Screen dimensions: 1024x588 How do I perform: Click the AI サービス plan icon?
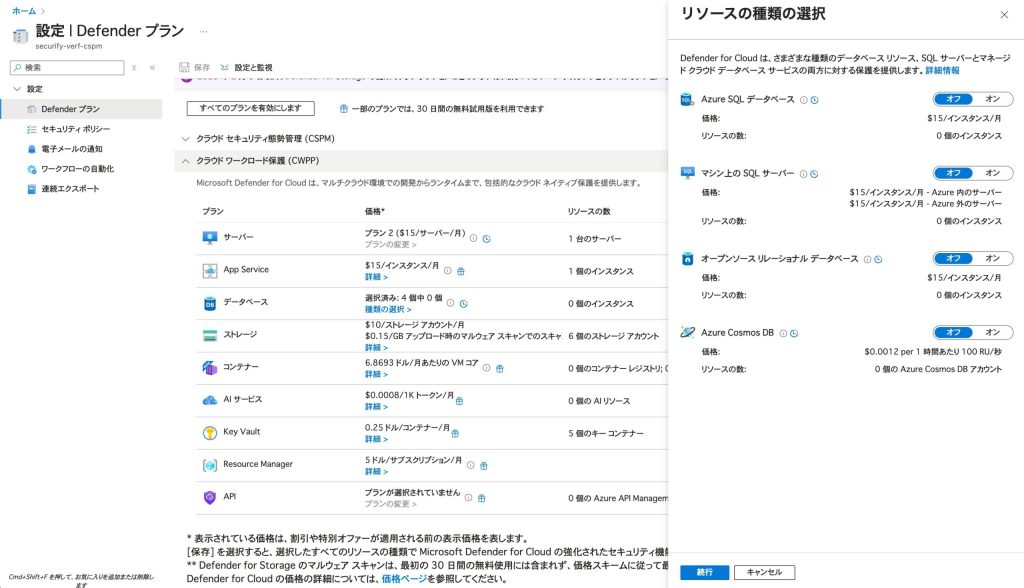(x=210, y=400)
